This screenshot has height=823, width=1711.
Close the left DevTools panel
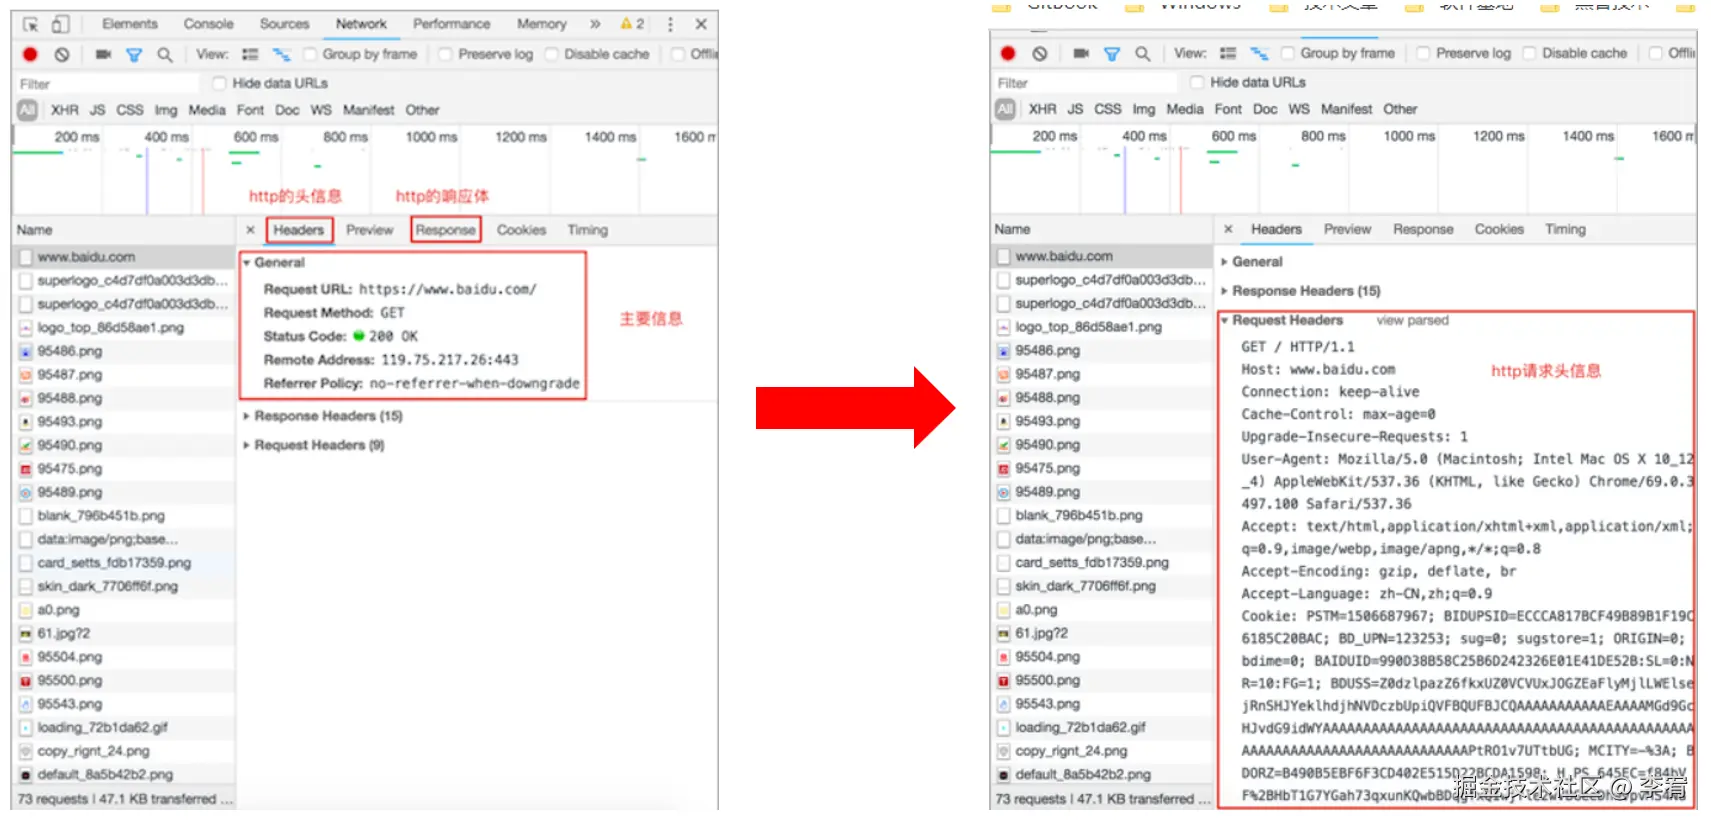(x=701, y=24)
